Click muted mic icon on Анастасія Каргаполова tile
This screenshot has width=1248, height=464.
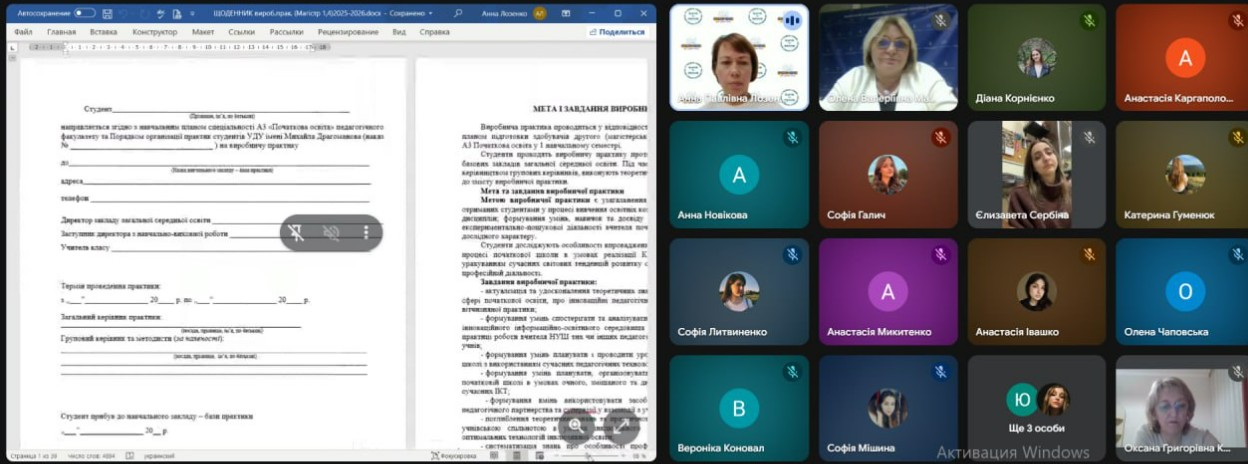[x=1238, y=20]
